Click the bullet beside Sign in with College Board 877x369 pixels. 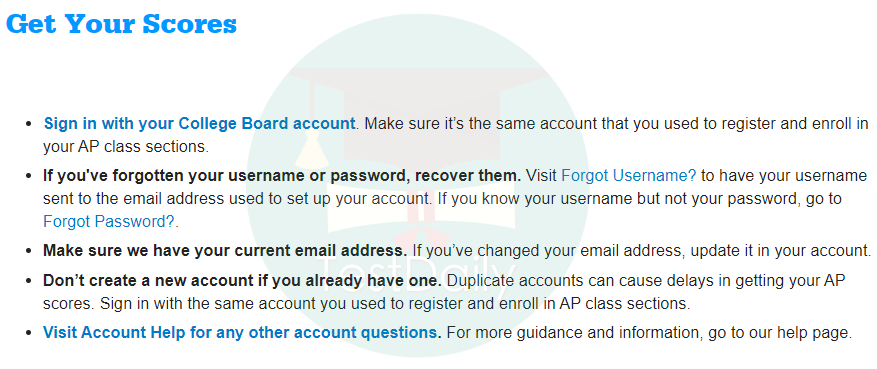29,124
